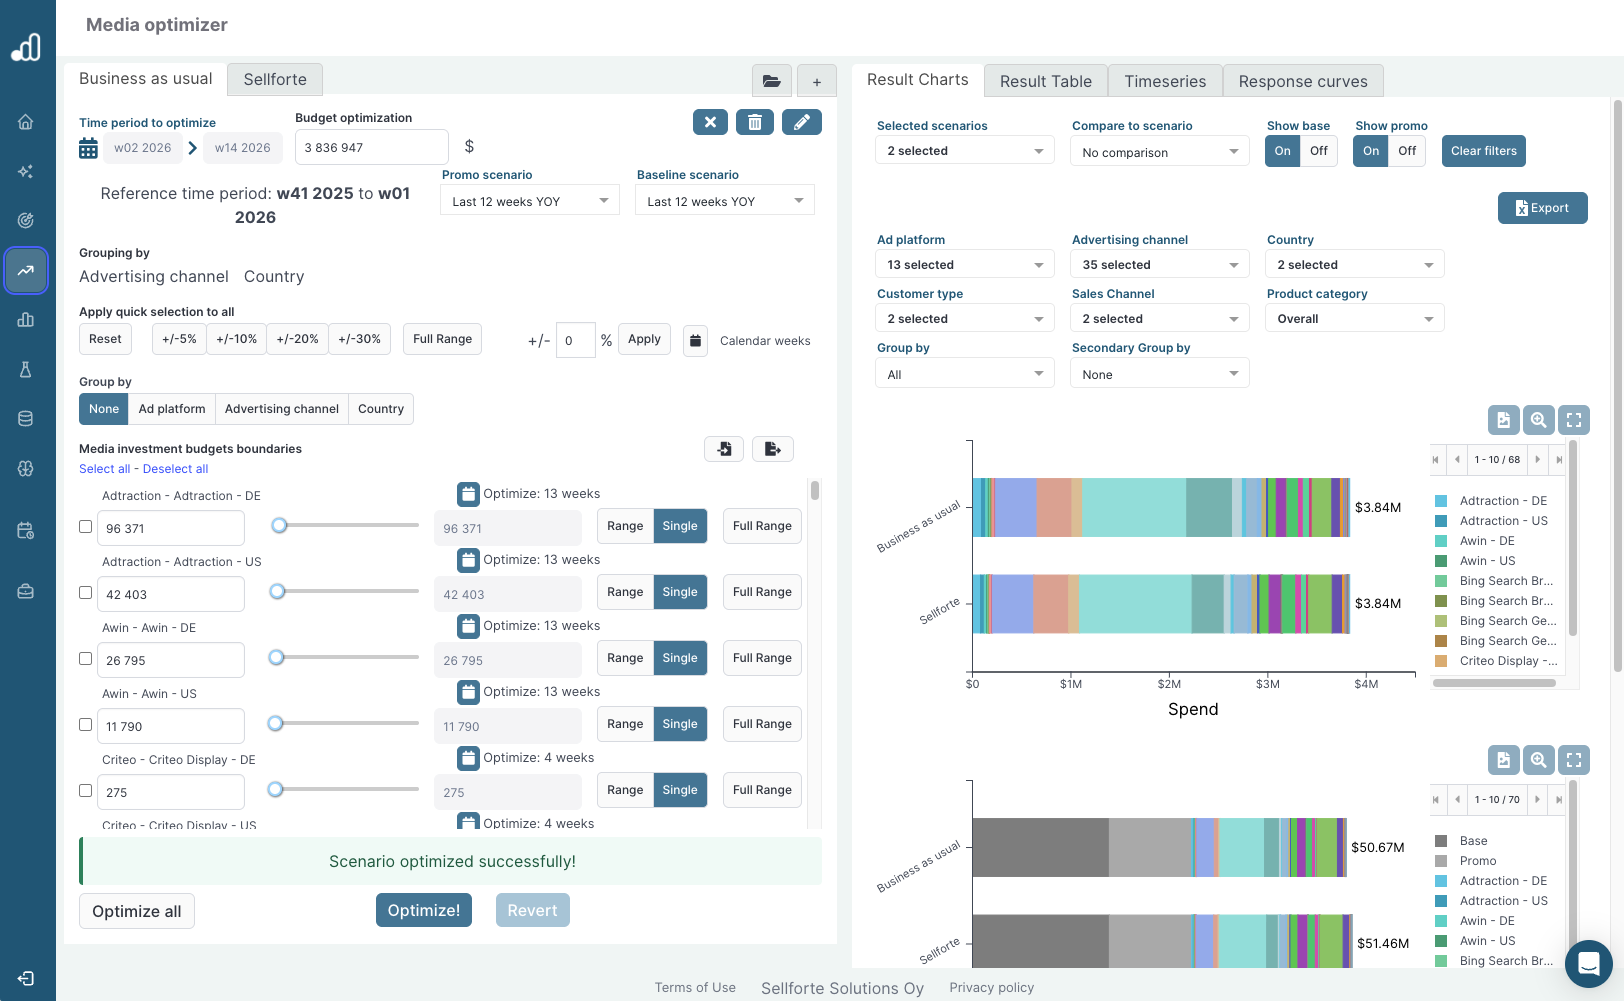The width and height of the screenshot is (1624, 1001).
Task: Turn off the Show promo toggle
Action: point(1407,150)
